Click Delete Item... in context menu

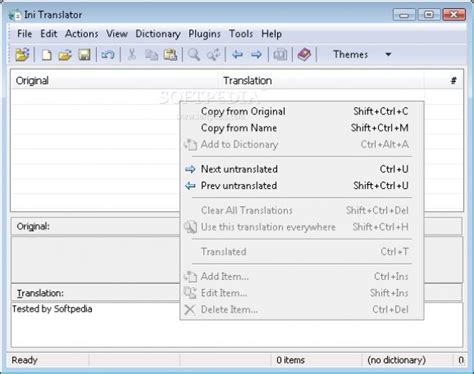coord(302,310)
